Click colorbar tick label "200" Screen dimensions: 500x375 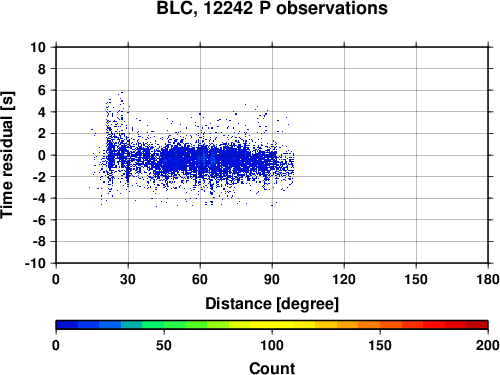(x=488, y=345)
